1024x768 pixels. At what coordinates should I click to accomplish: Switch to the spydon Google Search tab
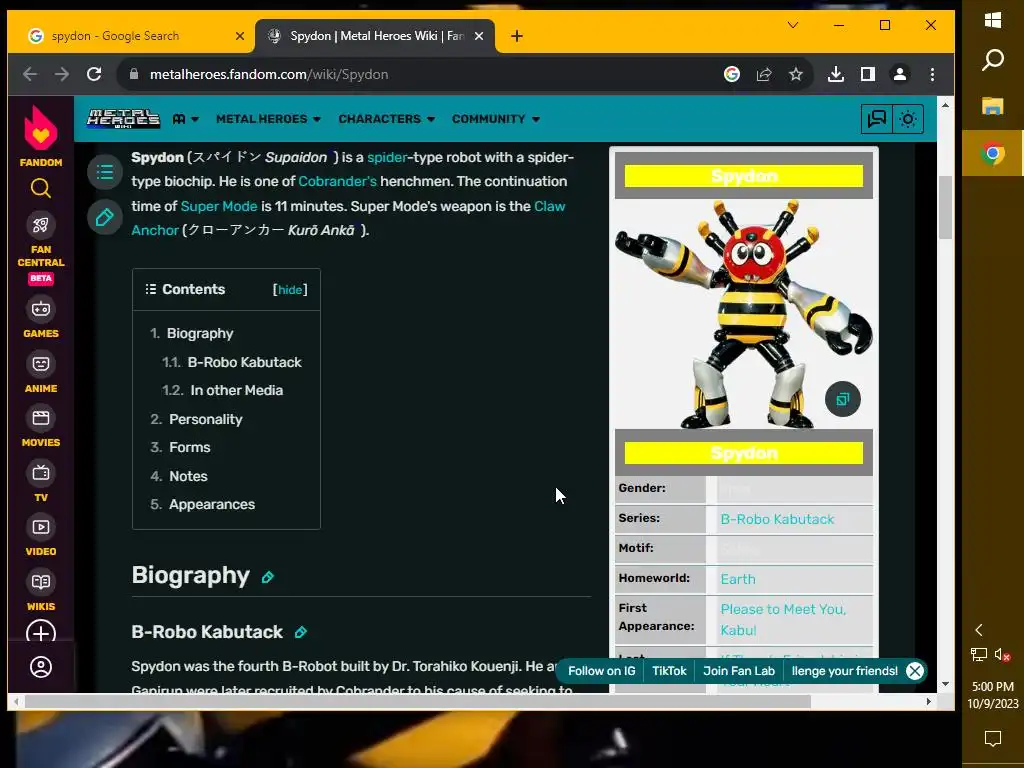(x=131, y=36)
